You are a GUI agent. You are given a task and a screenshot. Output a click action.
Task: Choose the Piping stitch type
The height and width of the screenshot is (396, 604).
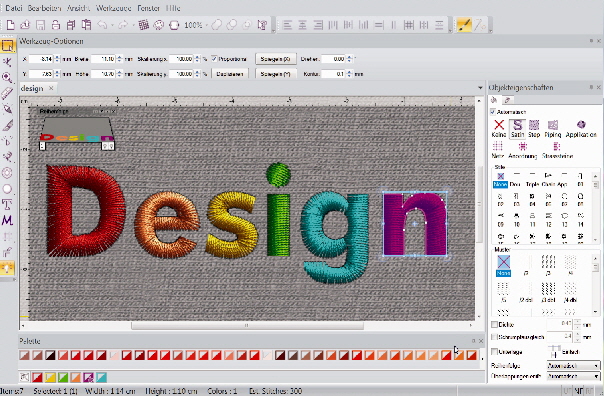tap(553, 128)
